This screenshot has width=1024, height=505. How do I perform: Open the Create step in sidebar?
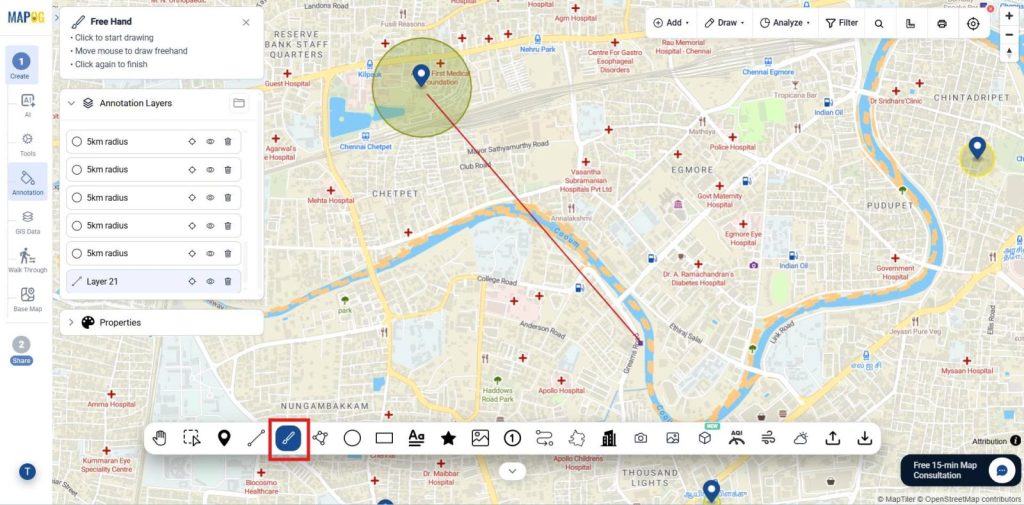tap(21, 65)
